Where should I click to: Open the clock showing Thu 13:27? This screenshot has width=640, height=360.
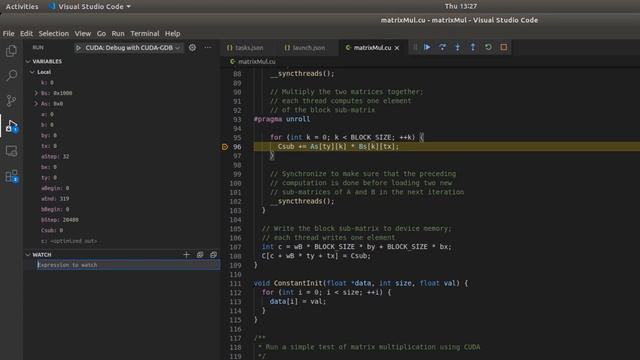click(461, 6)
